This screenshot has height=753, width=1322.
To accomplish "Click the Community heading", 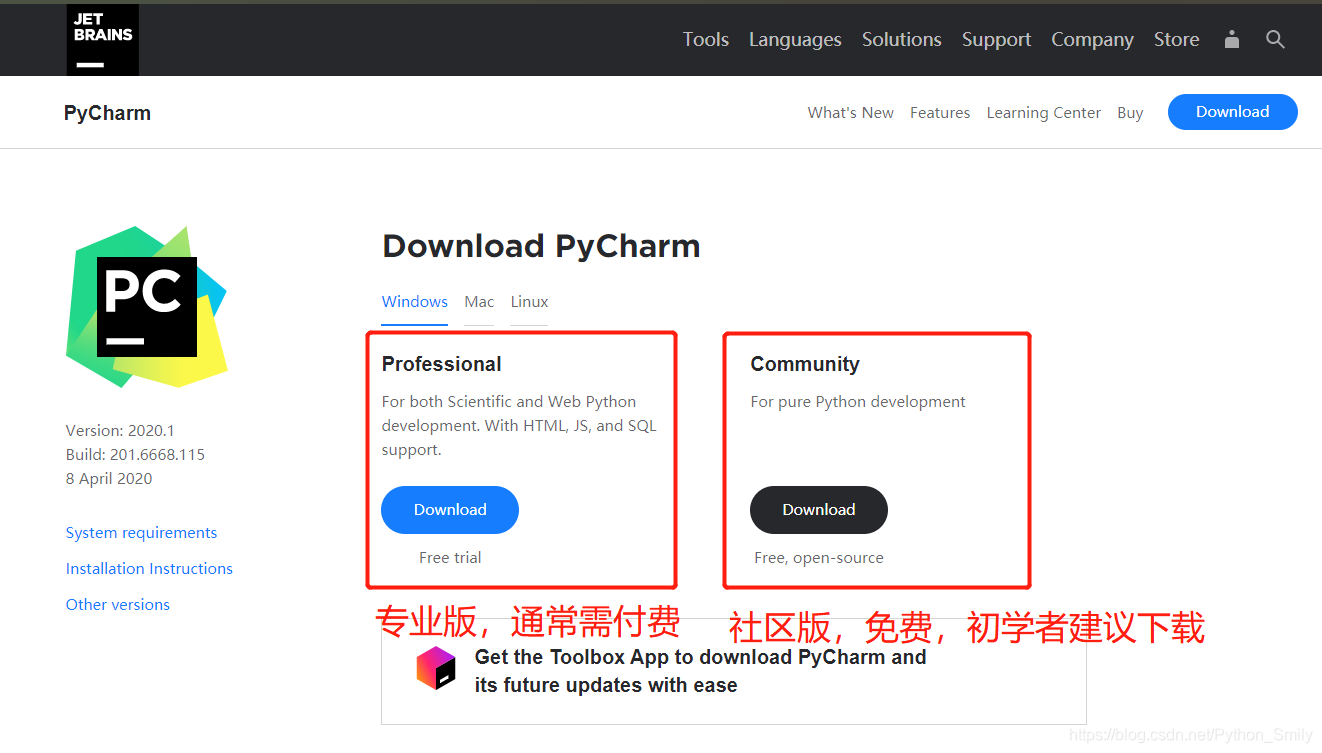I will 805,364.
